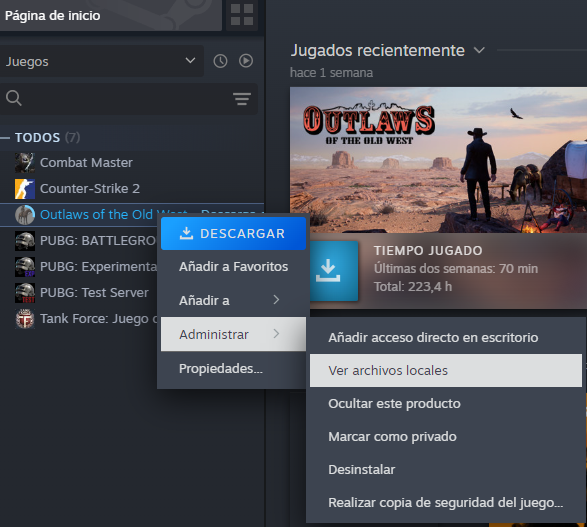The height and width of the screenshot is (527, 587).
Task: Select Ocultar este producto
Action: point(445,403)
